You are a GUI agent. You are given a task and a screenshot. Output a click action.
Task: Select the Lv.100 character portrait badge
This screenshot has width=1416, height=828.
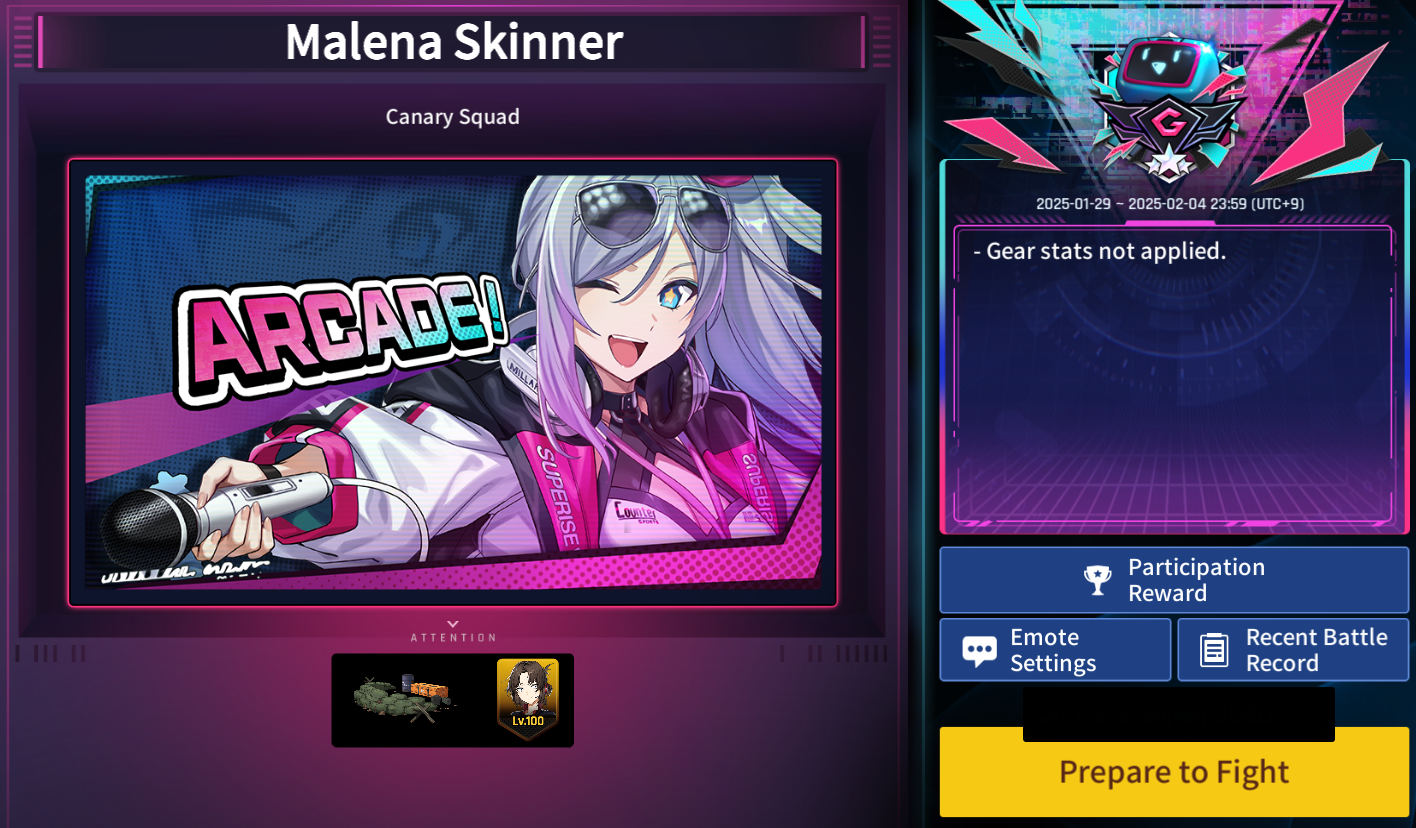point(527,699)
